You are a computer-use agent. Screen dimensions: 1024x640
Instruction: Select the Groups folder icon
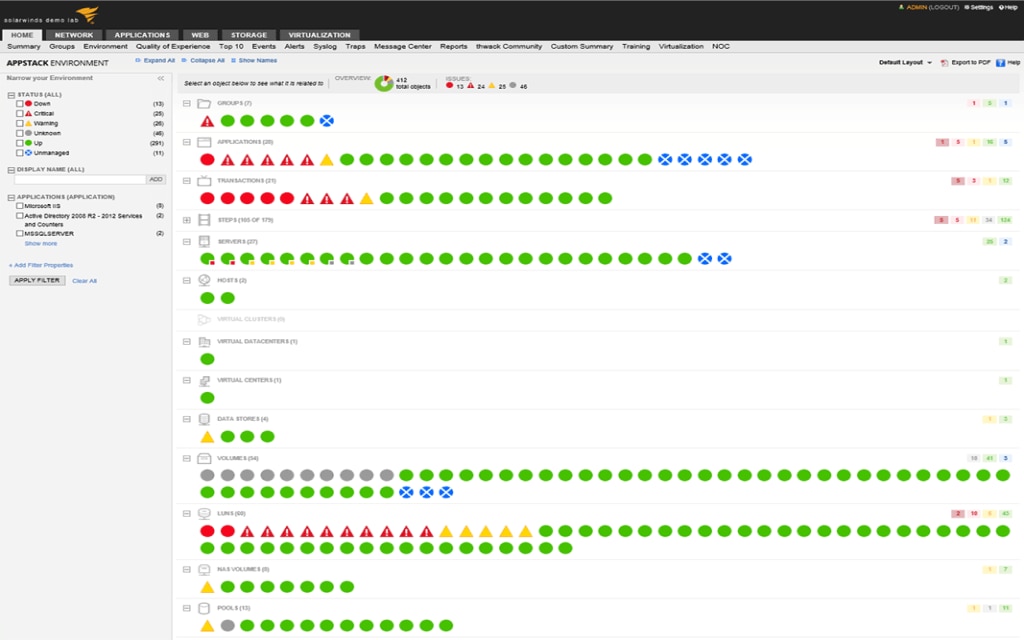(202, 102)
